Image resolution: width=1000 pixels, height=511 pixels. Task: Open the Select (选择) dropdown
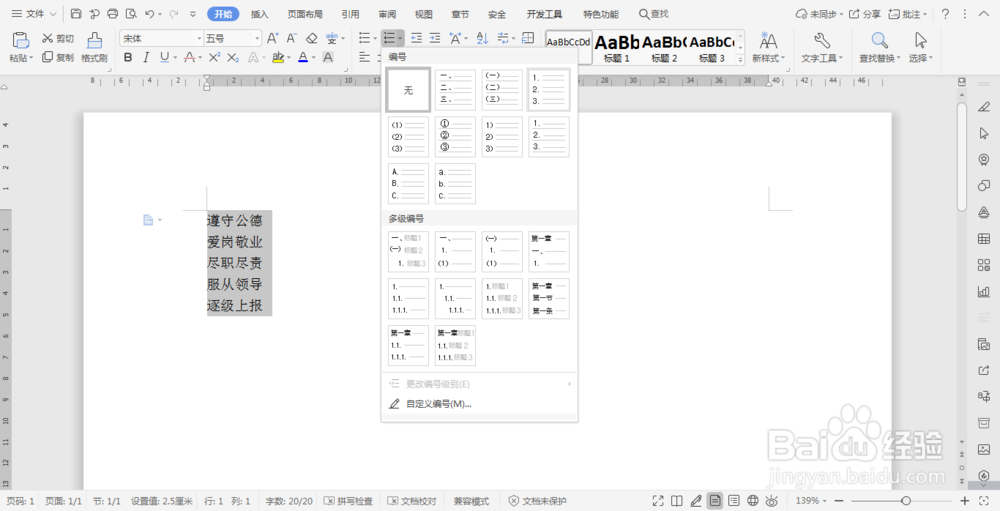(921, 58)
